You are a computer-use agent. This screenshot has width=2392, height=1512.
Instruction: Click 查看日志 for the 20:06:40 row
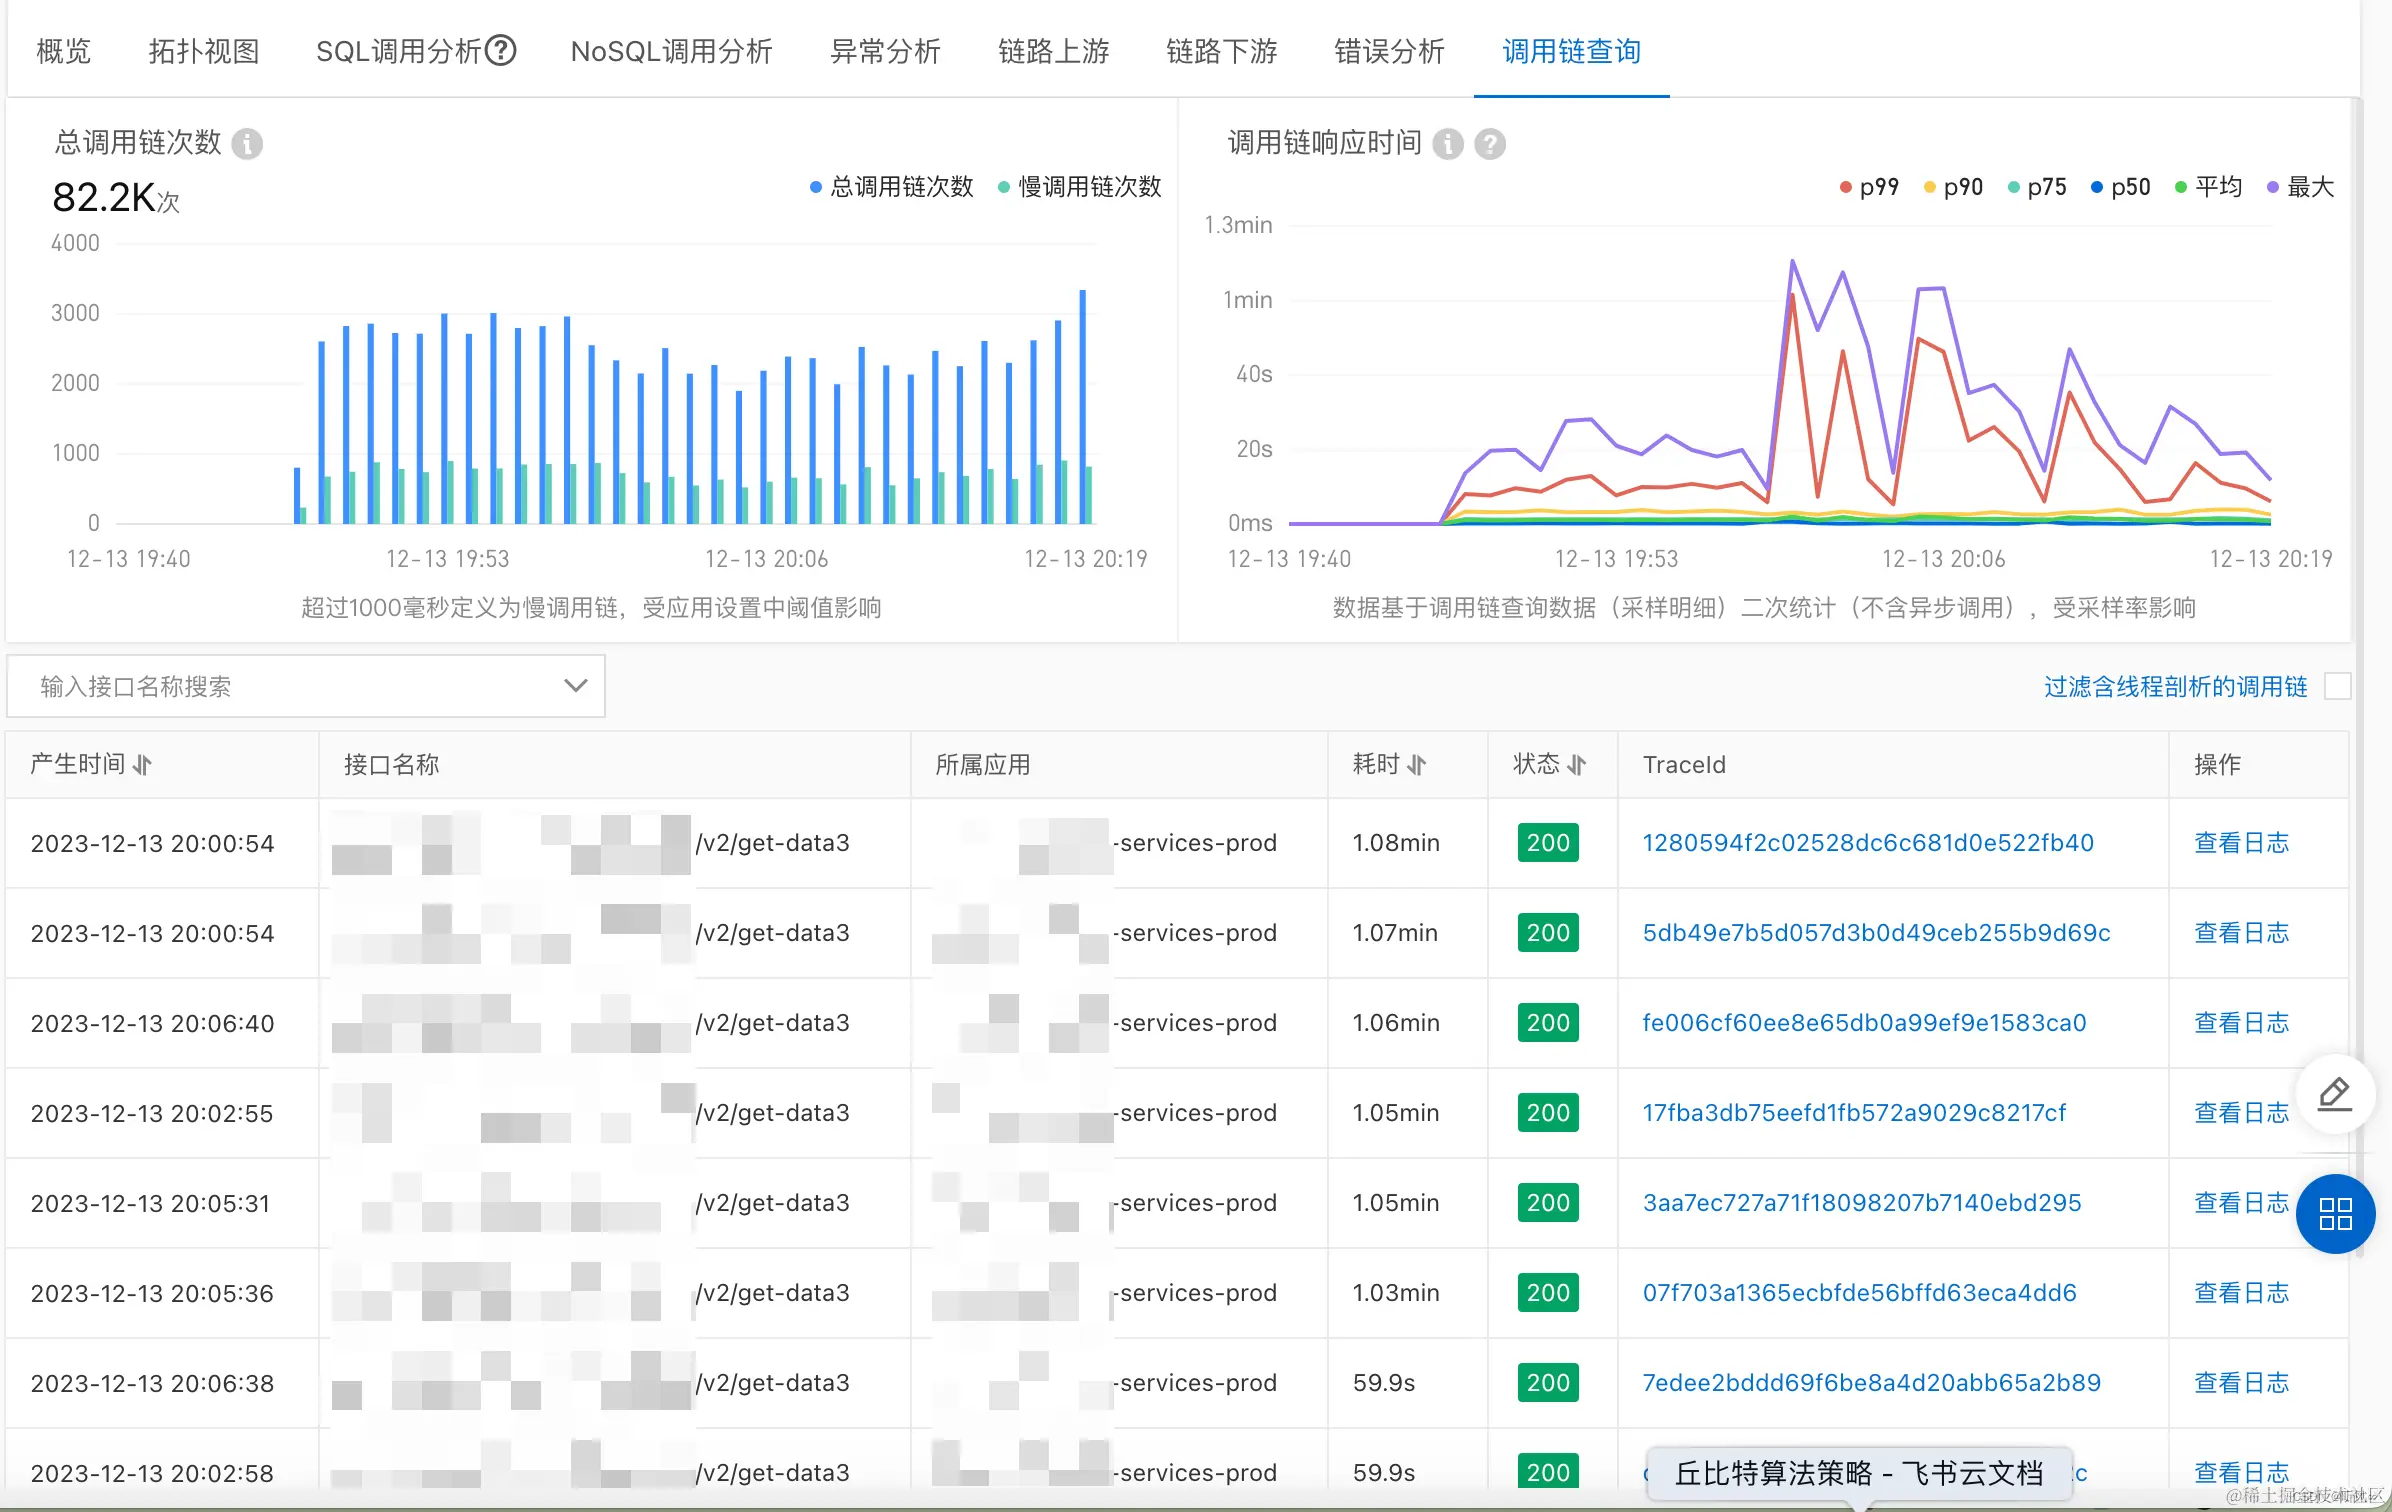pyautogui.click(x=2240, y=1023)
